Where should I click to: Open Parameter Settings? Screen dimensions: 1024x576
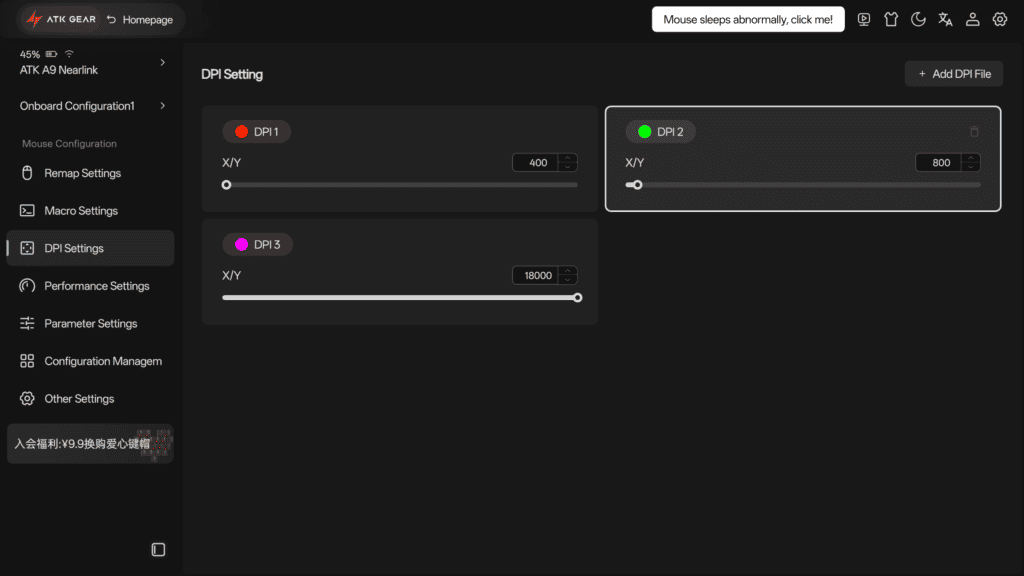tap(91, 323)
